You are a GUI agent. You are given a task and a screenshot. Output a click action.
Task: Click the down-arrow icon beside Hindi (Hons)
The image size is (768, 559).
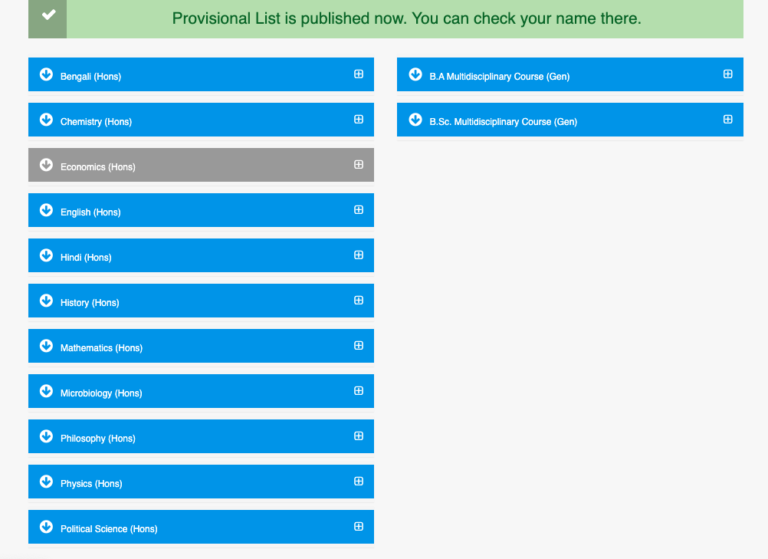tap(46, 256)
